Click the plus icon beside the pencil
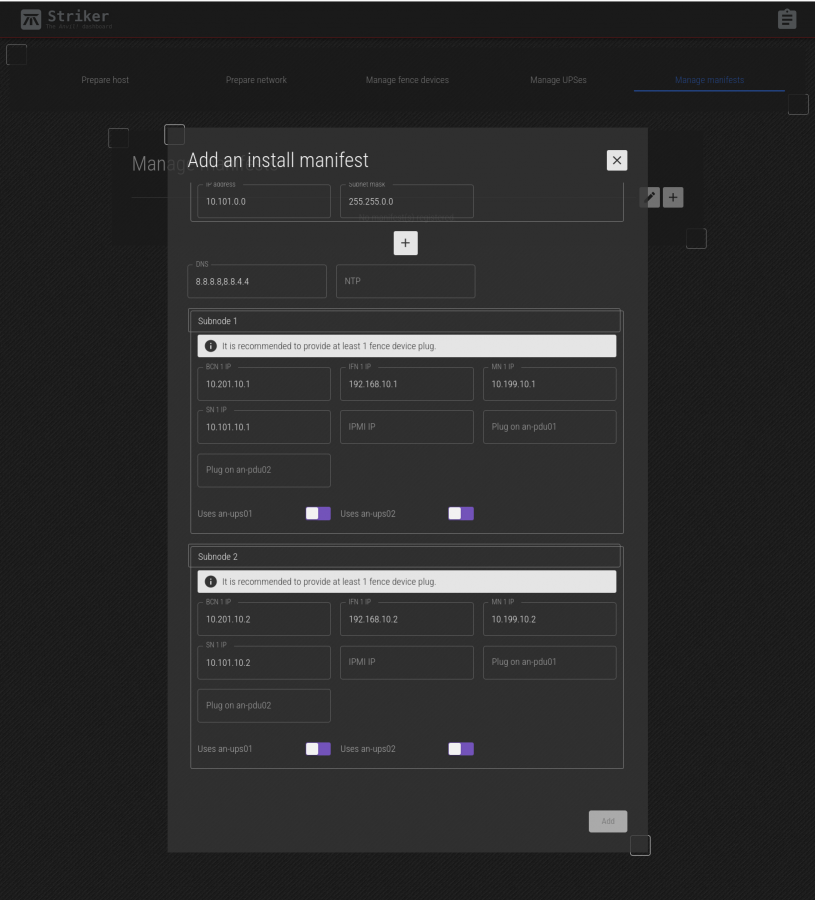815x900 pixels. click(x=673, y=198)
